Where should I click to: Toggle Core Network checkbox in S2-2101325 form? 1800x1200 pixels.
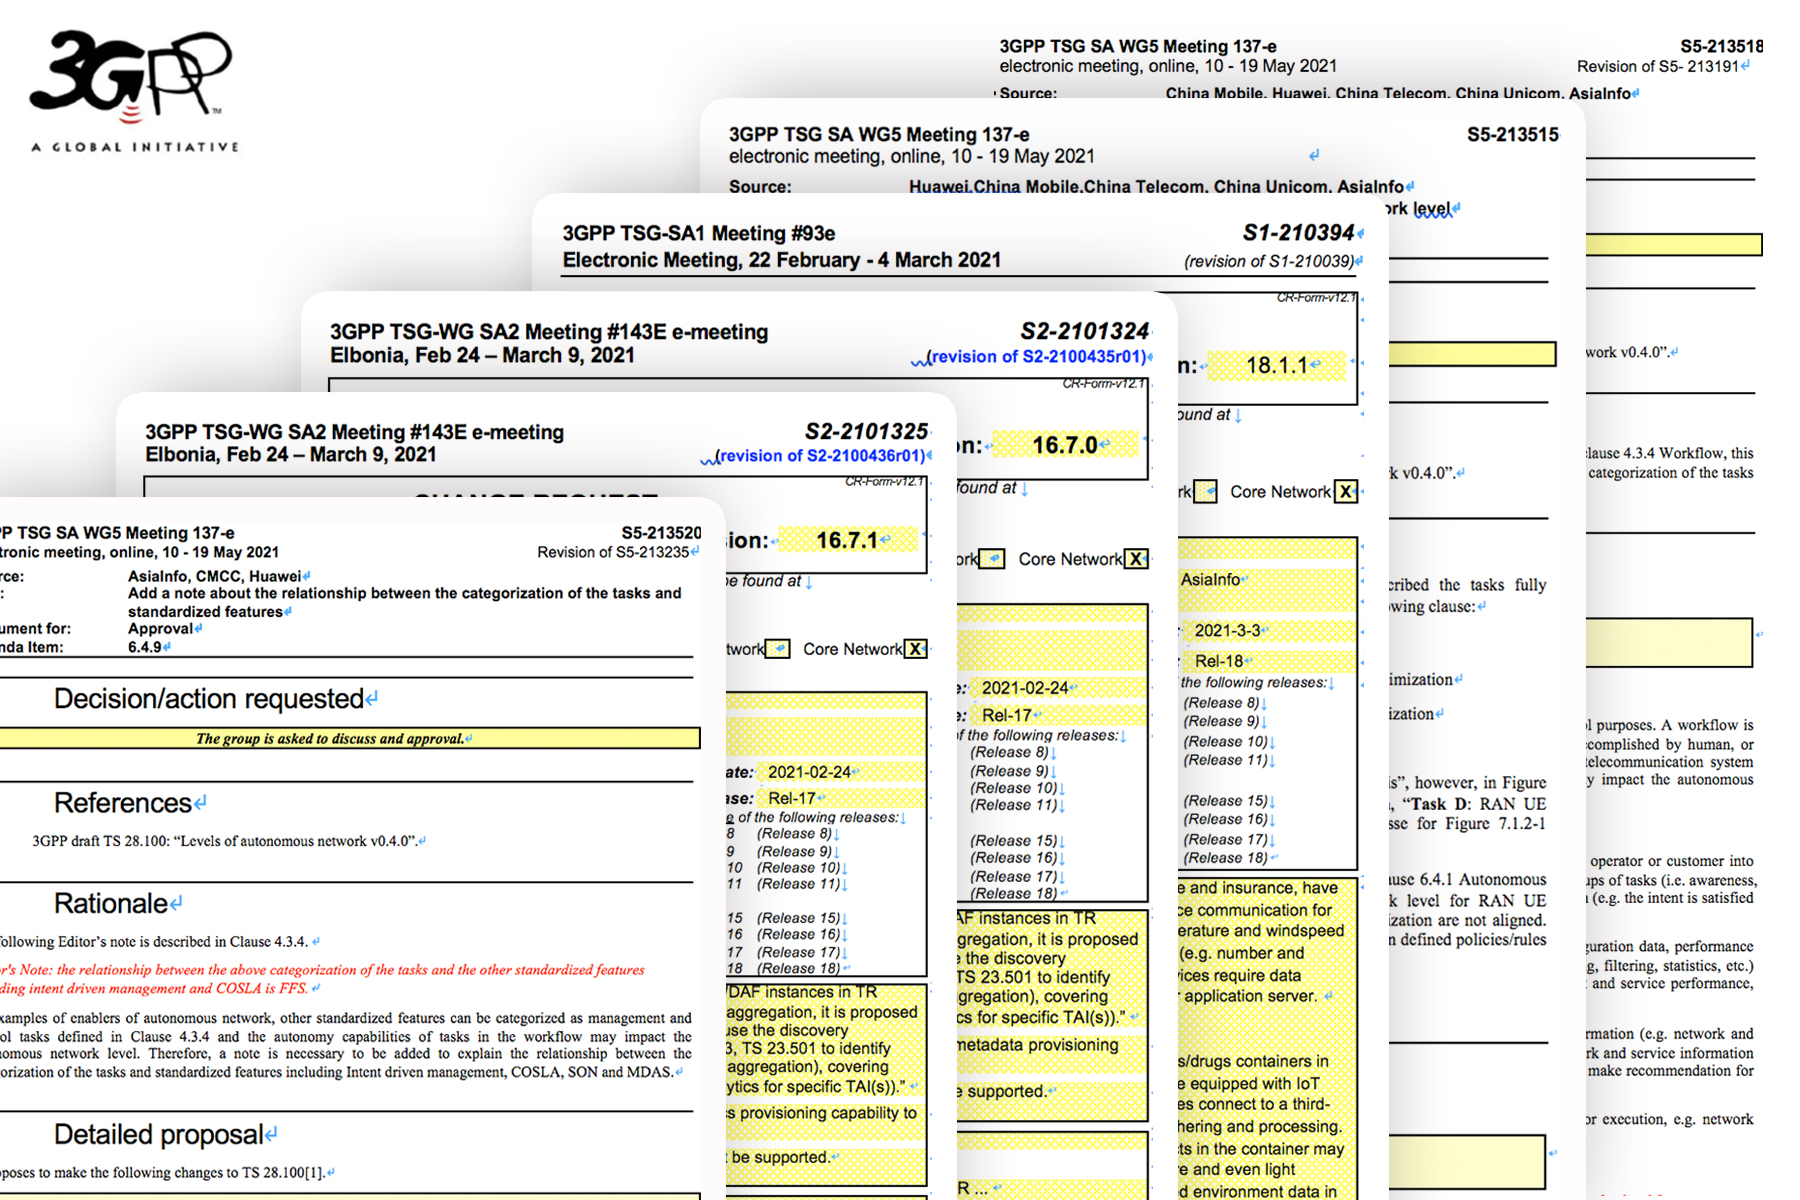pos(914,649)
